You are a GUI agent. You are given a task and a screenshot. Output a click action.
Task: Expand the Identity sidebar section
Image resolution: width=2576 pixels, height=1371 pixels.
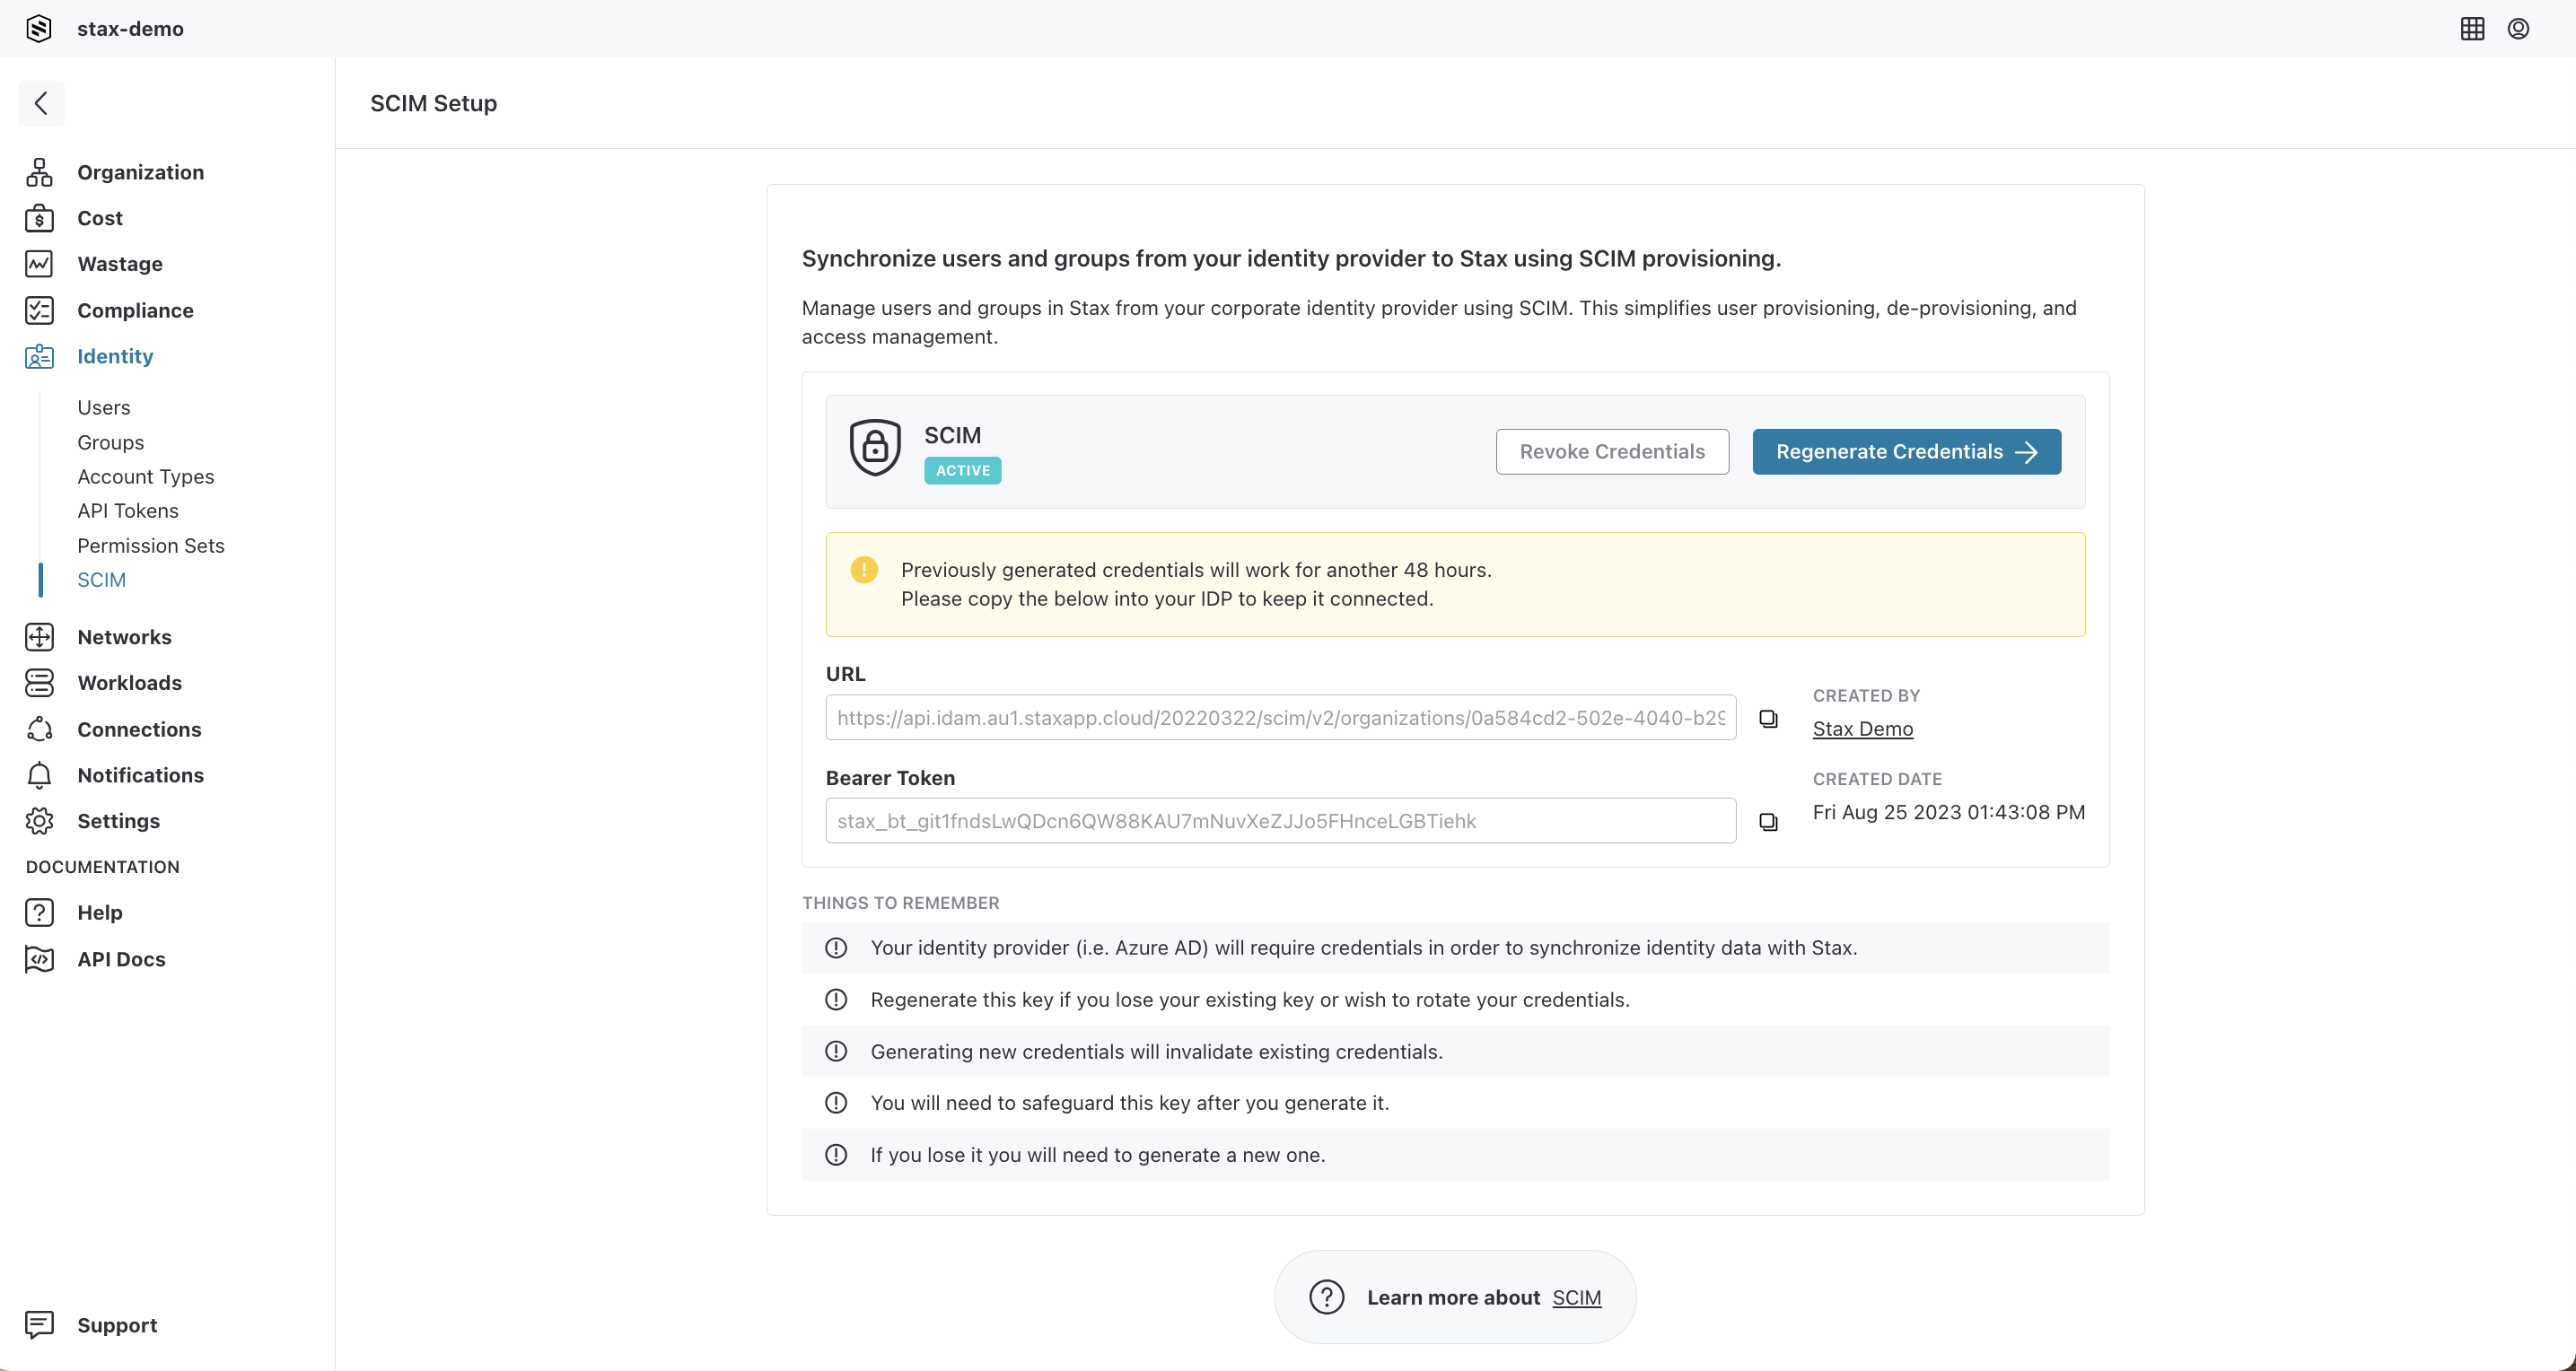116,356
